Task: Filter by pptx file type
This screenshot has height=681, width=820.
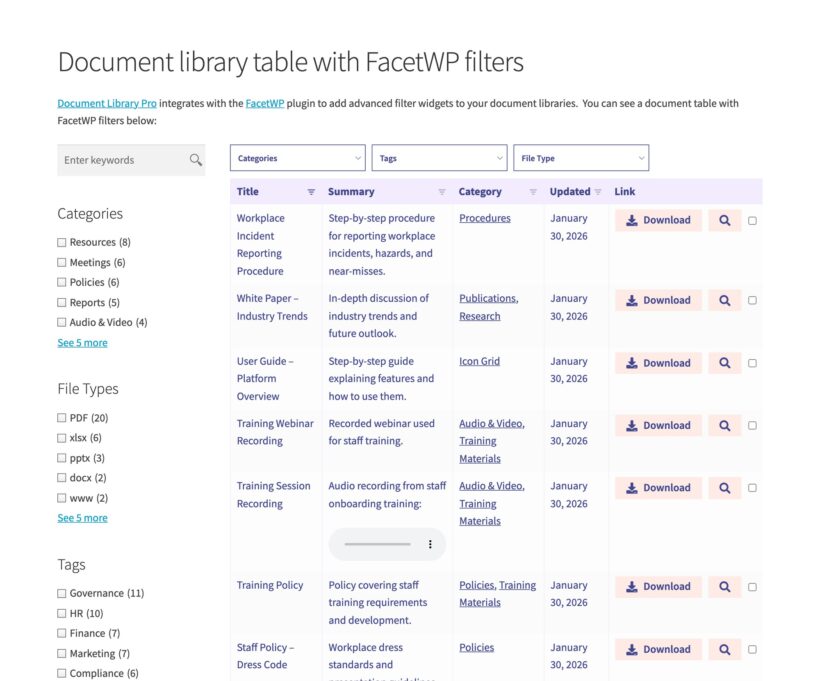Action: (x=62, y=458)
